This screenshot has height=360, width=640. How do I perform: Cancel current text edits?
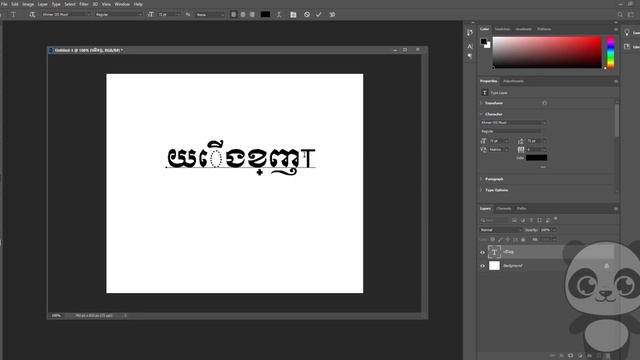click(x=307, y=14)
